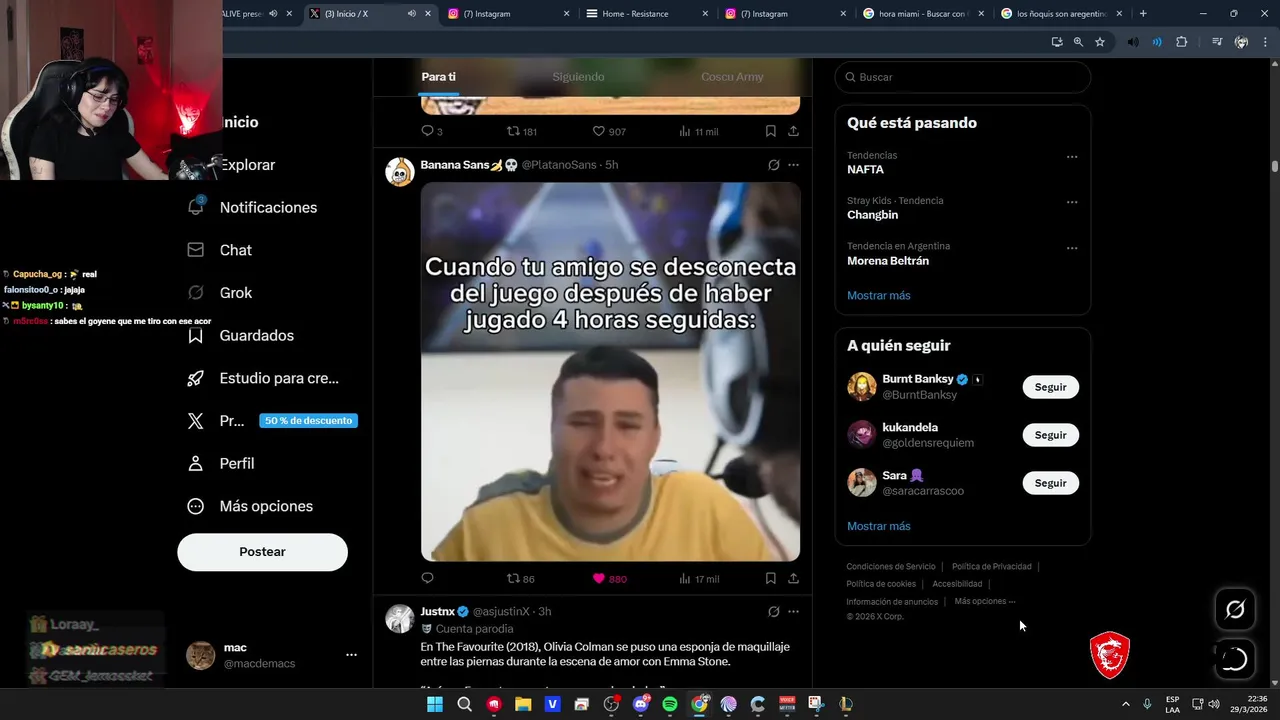Viewport: 1280px width, 720px height.
Task: Open options for Morena Beltrán trend
Action: point(1071,248)
